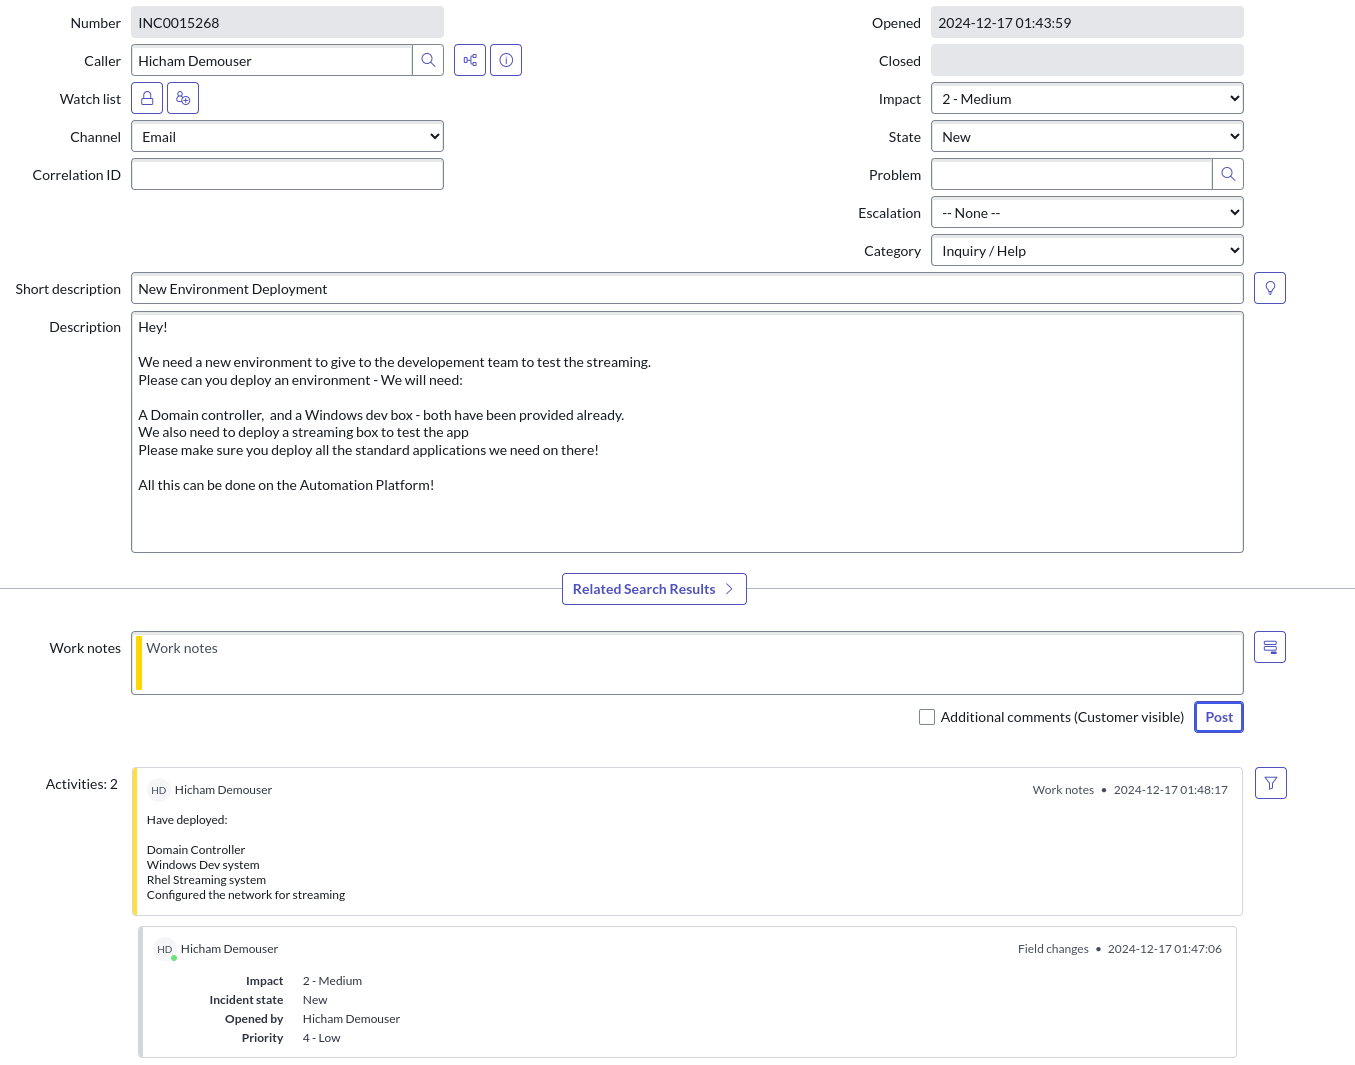Image resolution: width=1355 pixels, height=1065 pixels.
Task: Click the Problem reference input field
Action: [1072, 175]
